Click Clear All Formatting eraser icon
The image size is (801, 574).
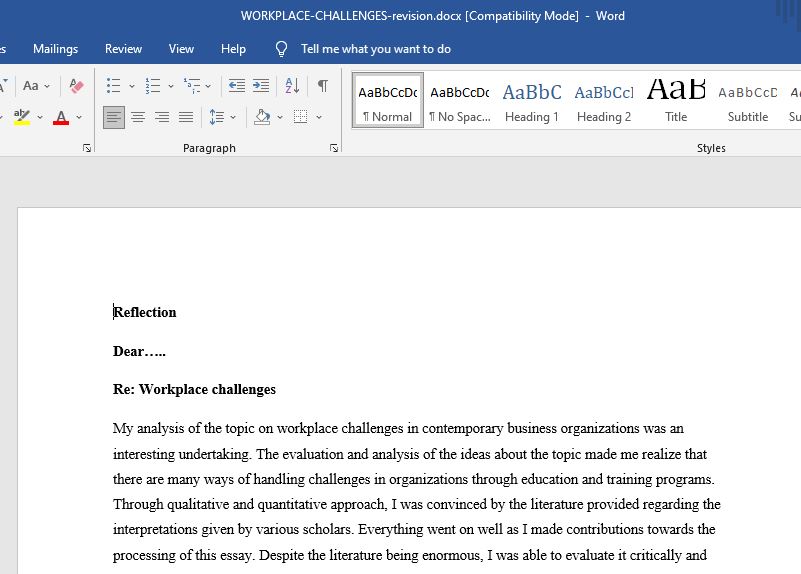click(76, 86)
